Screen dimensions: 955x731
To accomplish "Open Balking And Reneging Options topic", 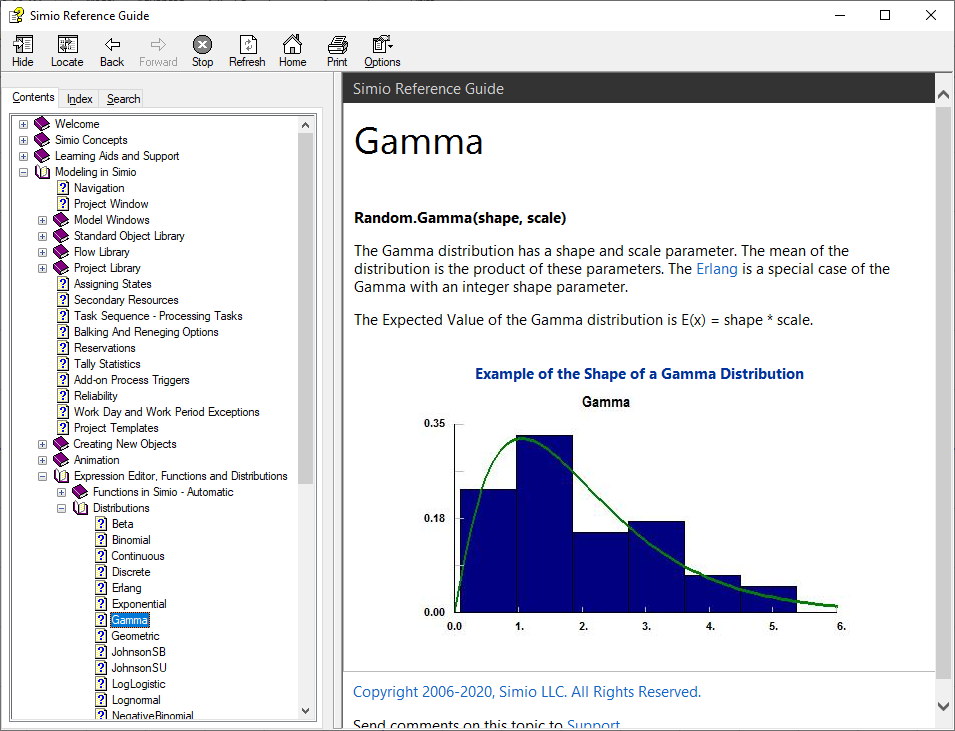I will pos(146,332).
